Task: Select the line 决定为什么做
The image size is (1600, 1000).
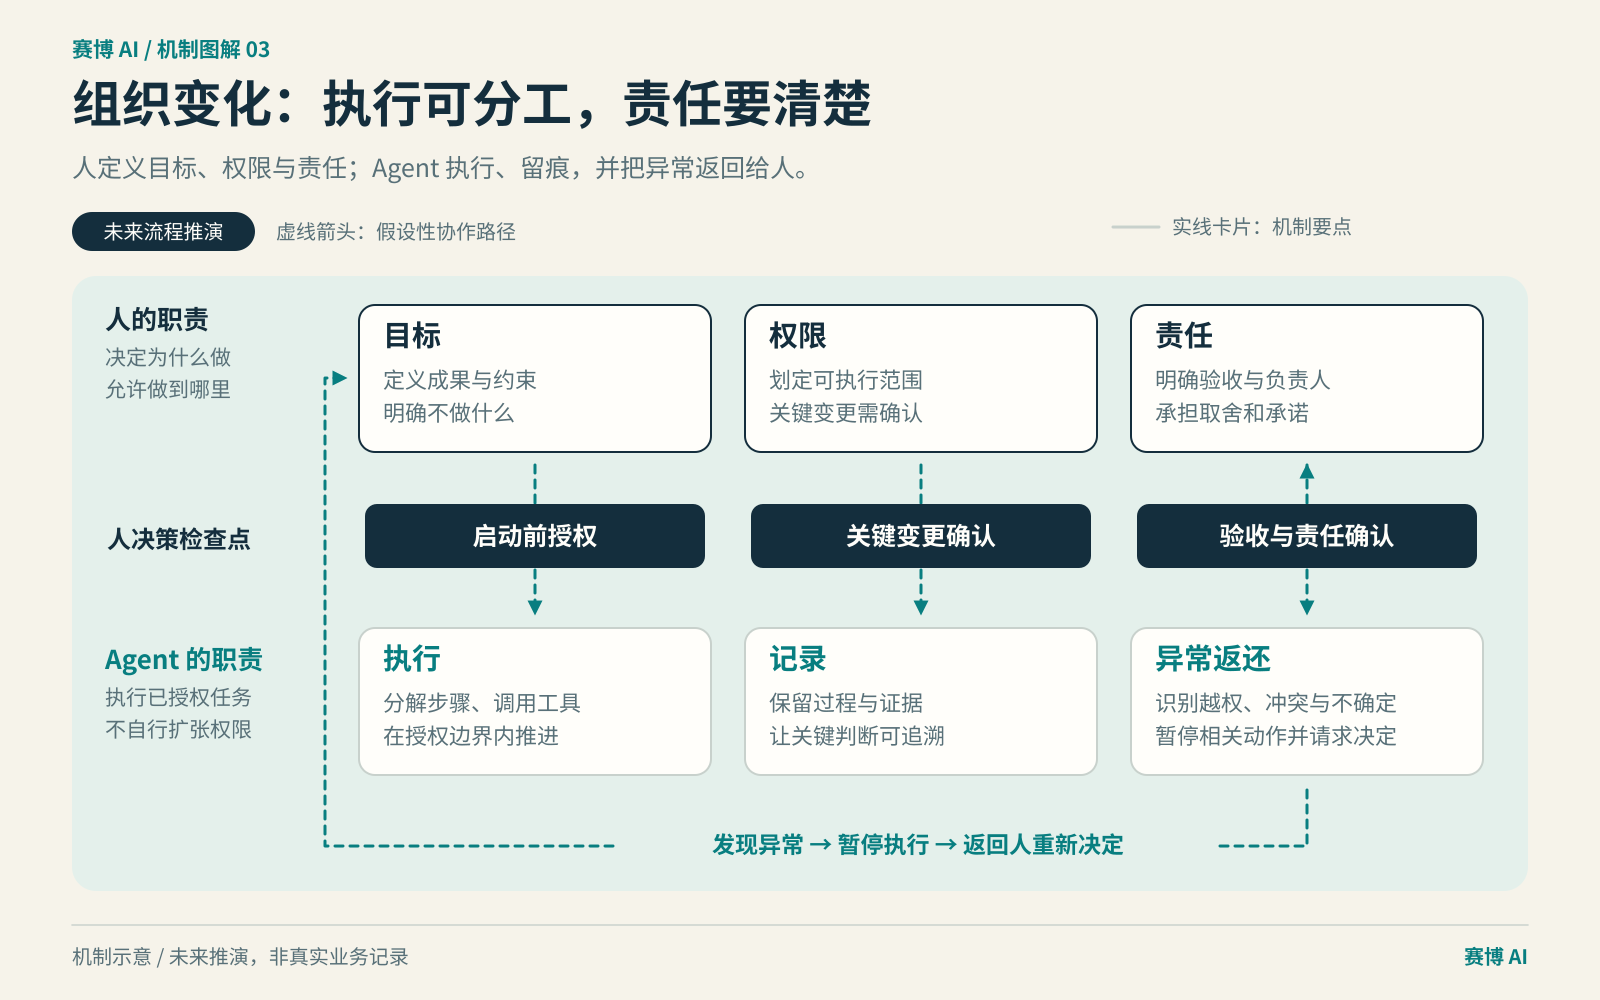Action: pos(168,357)
